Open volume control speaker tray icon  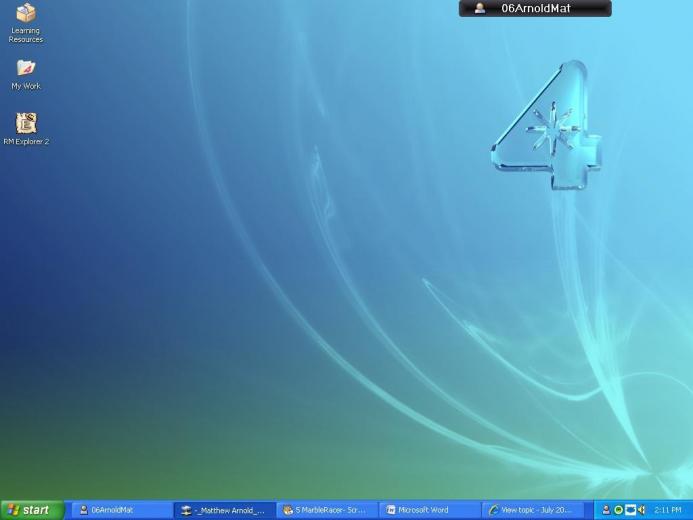click(x=642, y=510)
